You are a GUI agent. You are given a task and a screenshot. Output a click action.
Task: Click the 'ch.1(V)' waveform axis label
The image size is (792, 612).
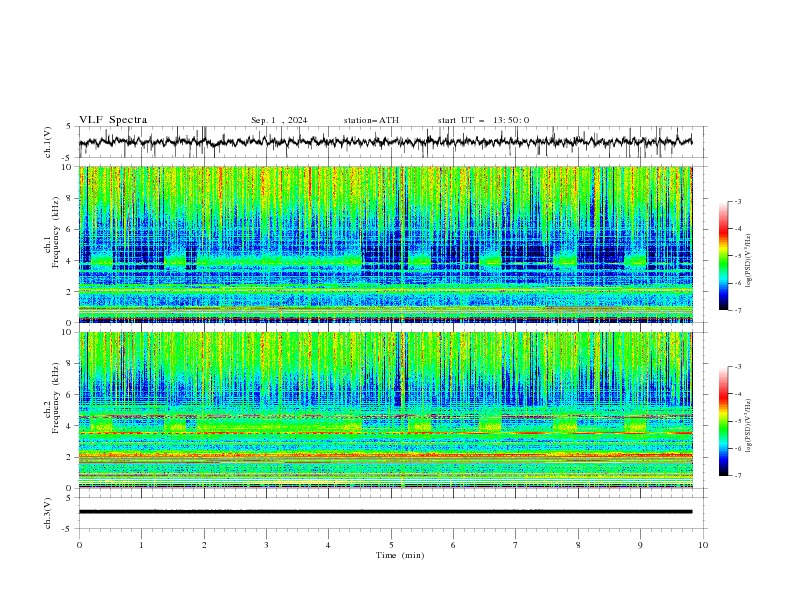point(48,142)
